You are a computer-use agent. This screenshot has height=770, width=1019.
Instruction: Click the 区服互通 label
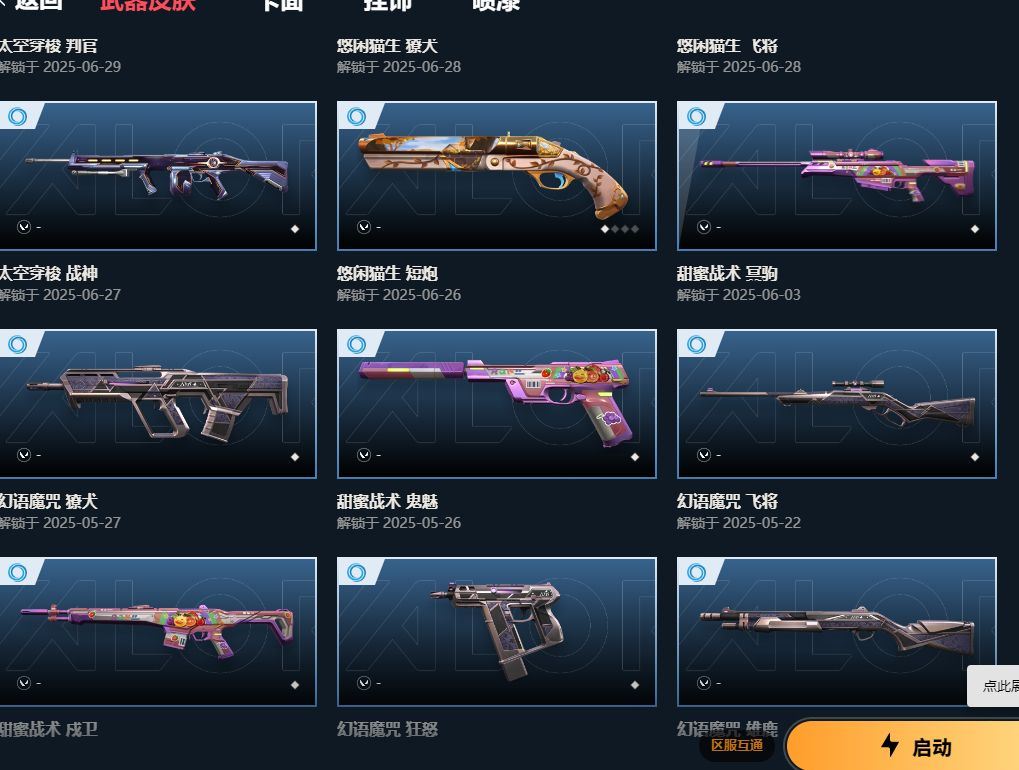click(x=737, y=745)
